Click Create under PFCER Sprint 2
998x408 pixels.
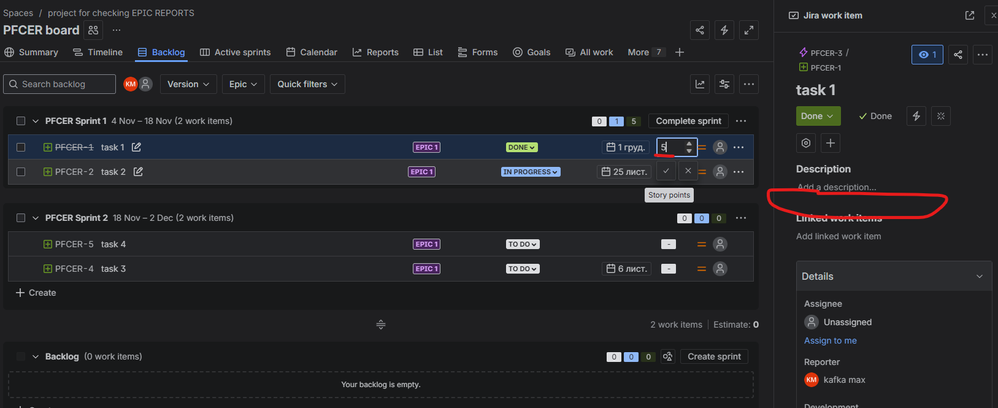36,293
